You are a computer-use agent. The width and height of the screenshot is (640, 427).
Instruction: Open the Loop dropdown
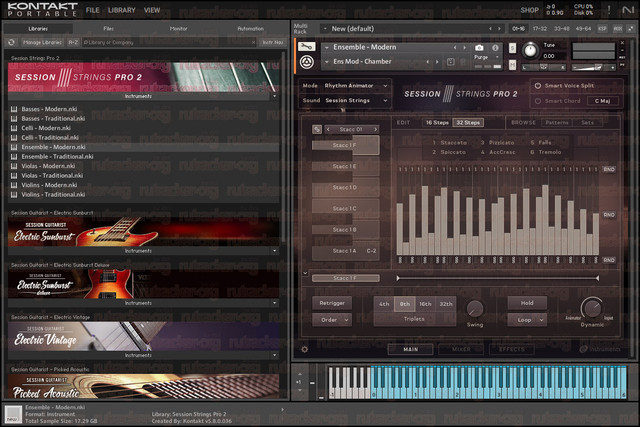pyautogui.click(x=527, y=320)
